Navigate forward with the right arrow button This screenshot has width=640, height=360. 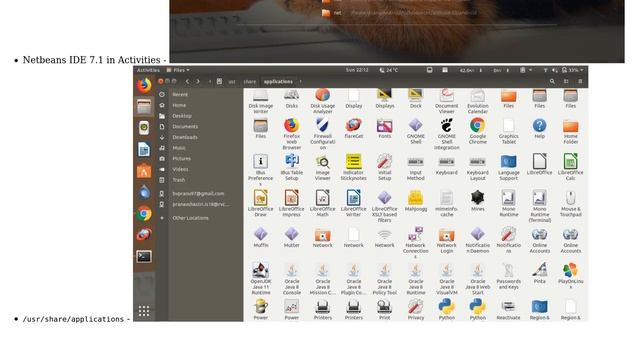pyautogui.click(x=198, y=82)
